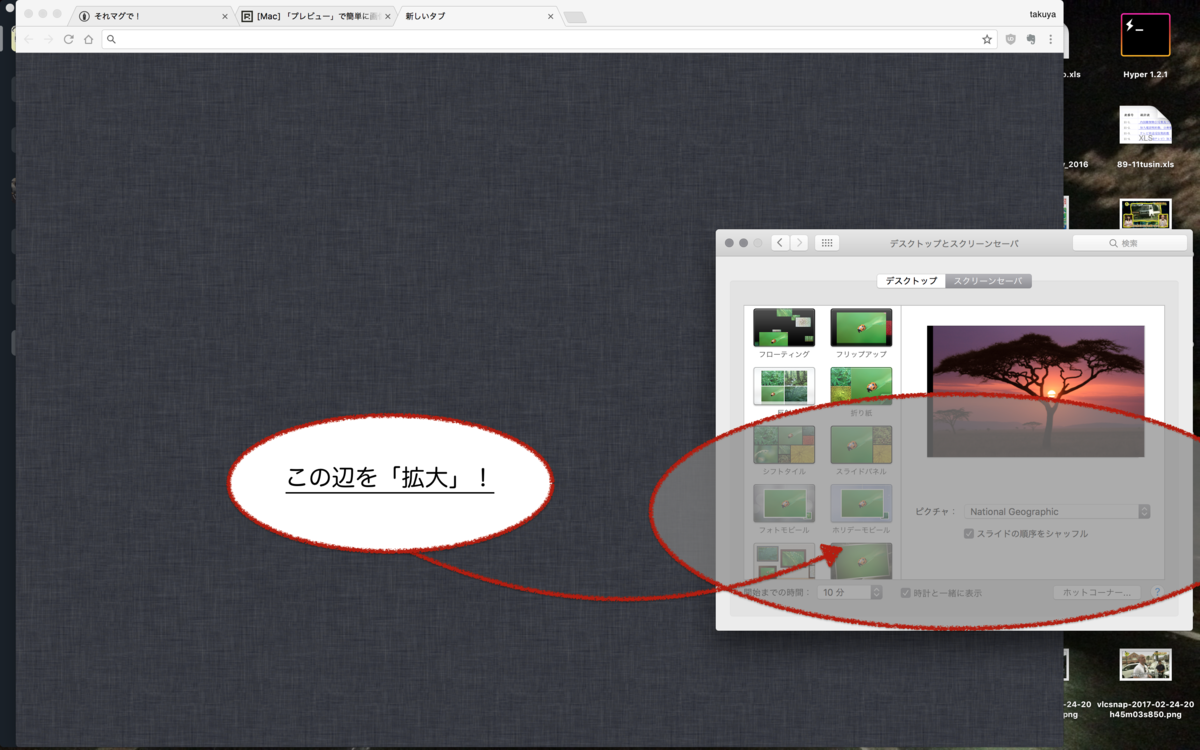
Task: Close the 新しいタブ tab
Action: (x=550, y=16)
